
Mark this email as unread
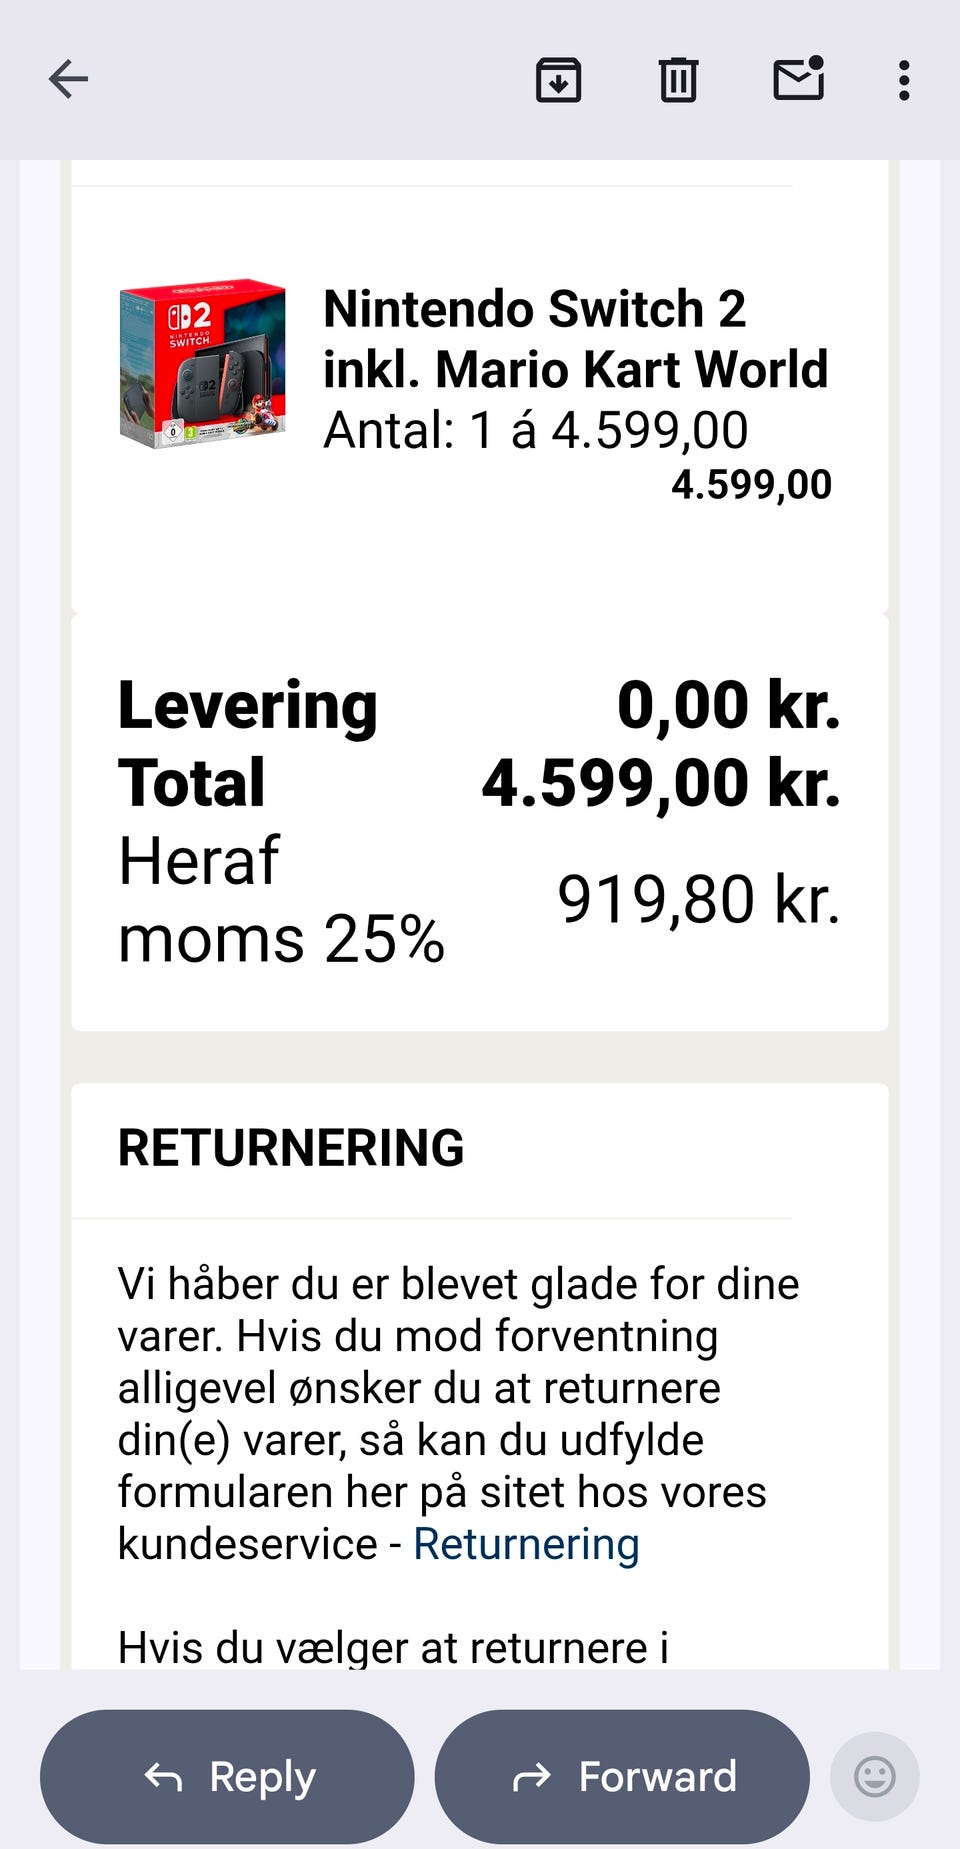tap(799, 79)
